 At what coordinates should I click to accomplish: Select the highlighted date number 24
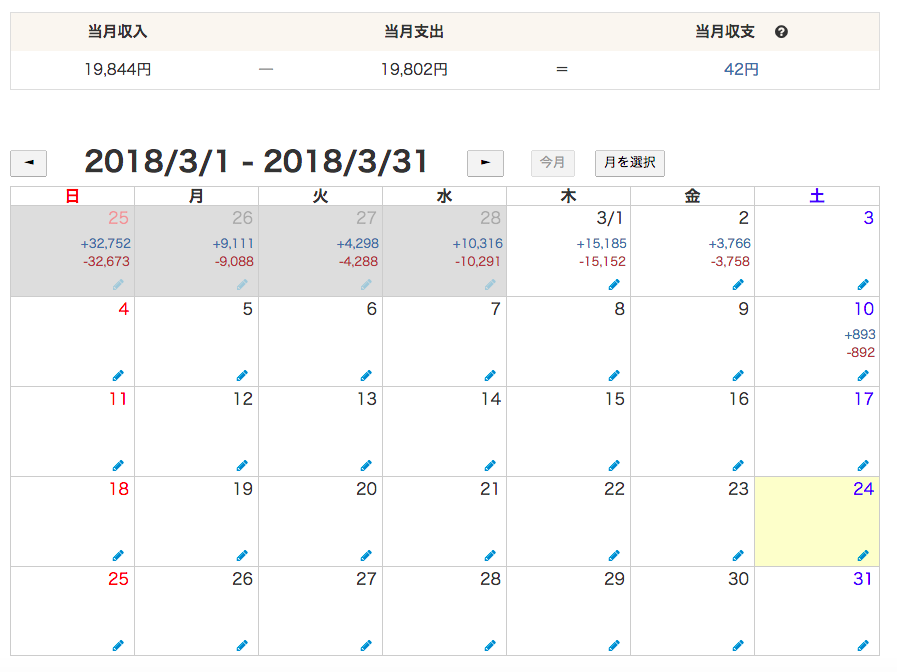click(x=863, y=489)
